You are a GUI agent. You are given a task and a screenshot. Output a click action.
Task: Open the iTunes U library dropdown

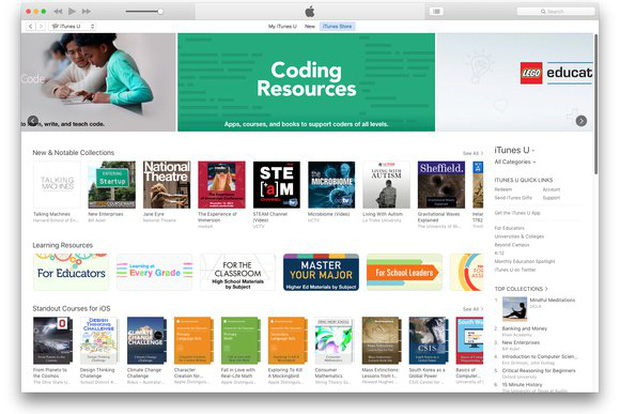(x=67, y=25)
